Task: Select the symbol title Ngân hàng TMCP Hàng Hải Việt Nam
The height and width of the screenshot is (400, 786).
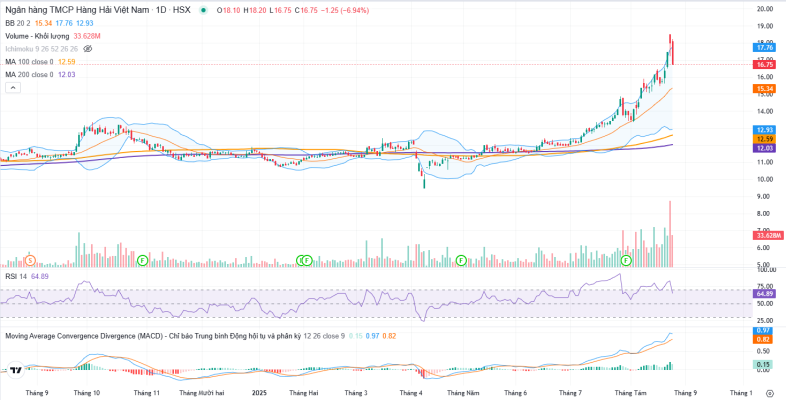Action: tap(76, 10)
